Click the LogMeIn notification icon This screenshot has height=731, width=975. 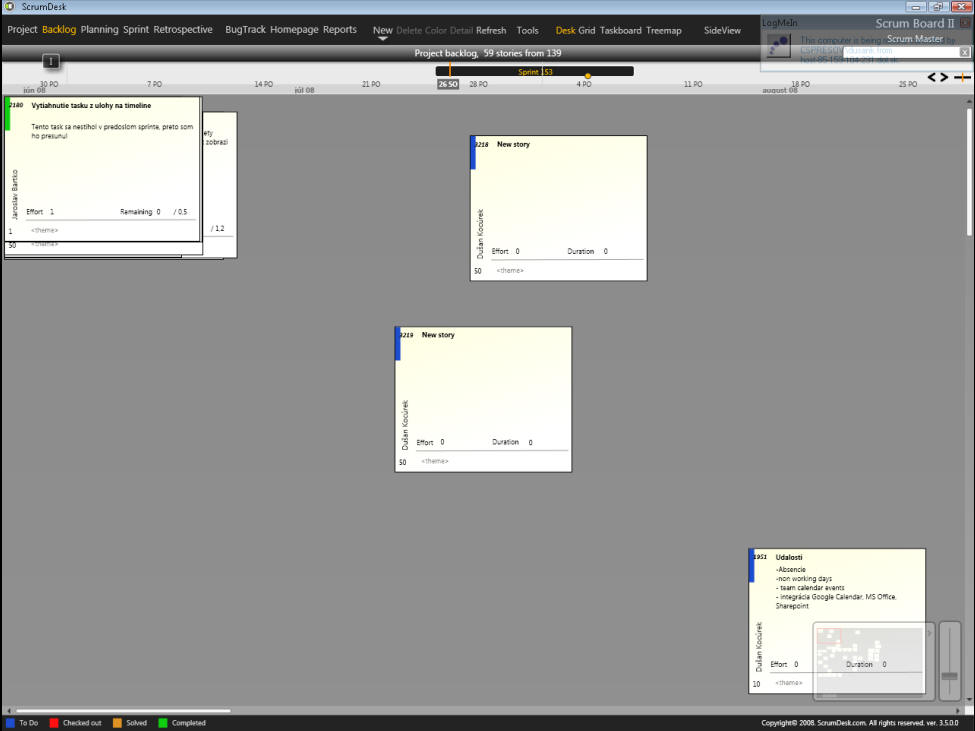tap(779, 47)
